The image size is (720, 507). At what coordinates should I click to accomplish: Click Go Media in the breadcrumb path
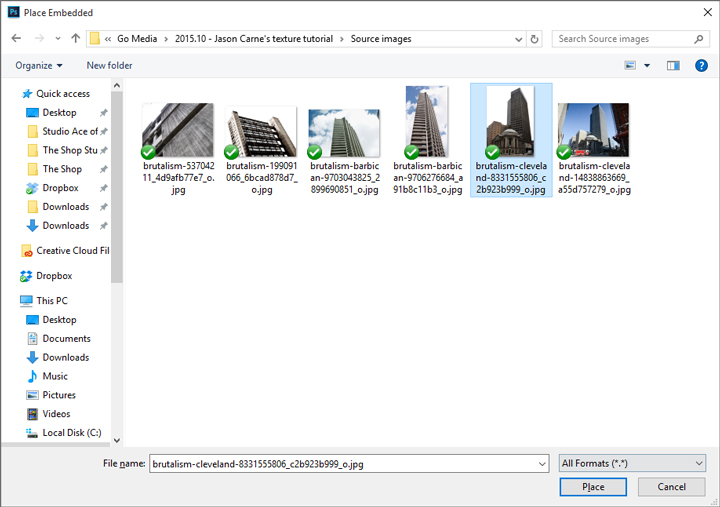point(137,39)
